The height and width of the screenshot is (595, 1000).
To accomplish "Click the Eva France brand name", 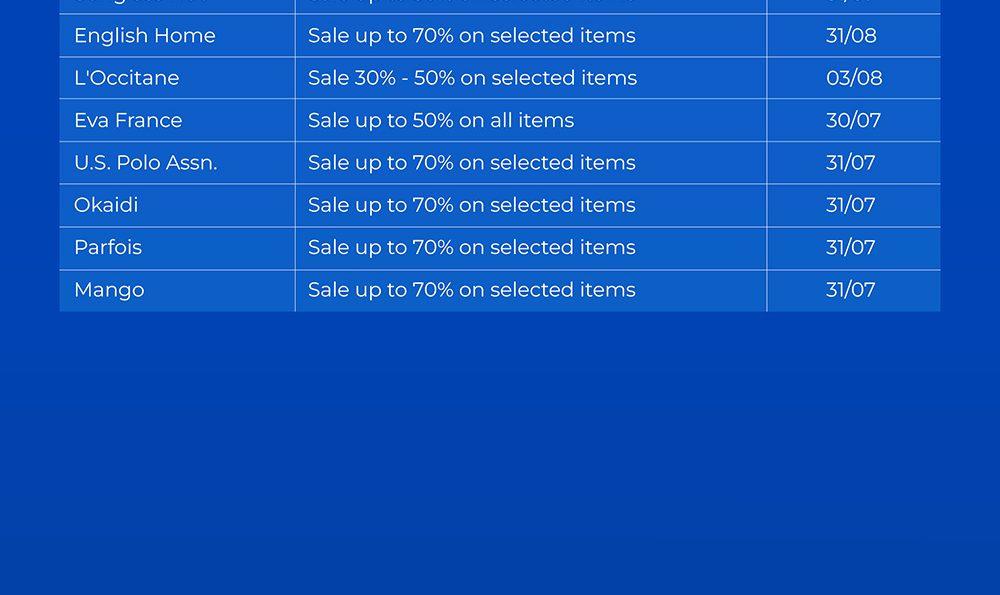I will [x=128, y=121].
